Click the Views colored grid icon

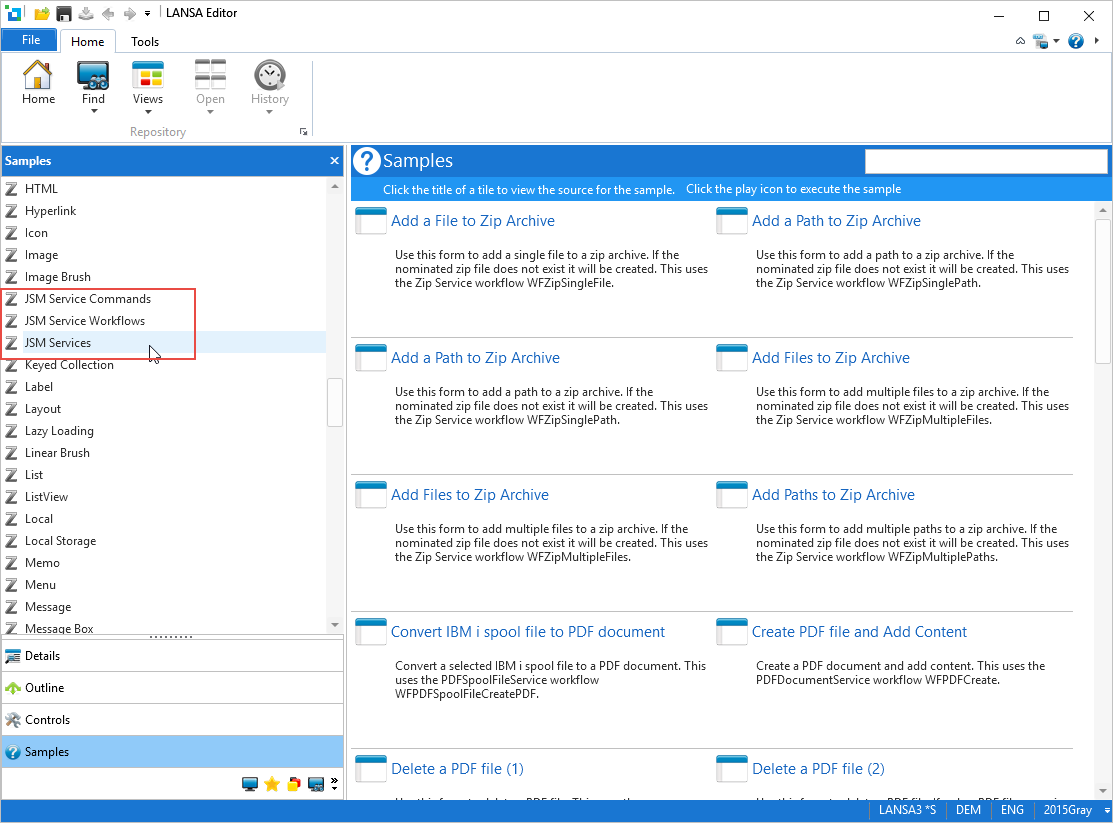pyautogui.click(x=148, y=75)
